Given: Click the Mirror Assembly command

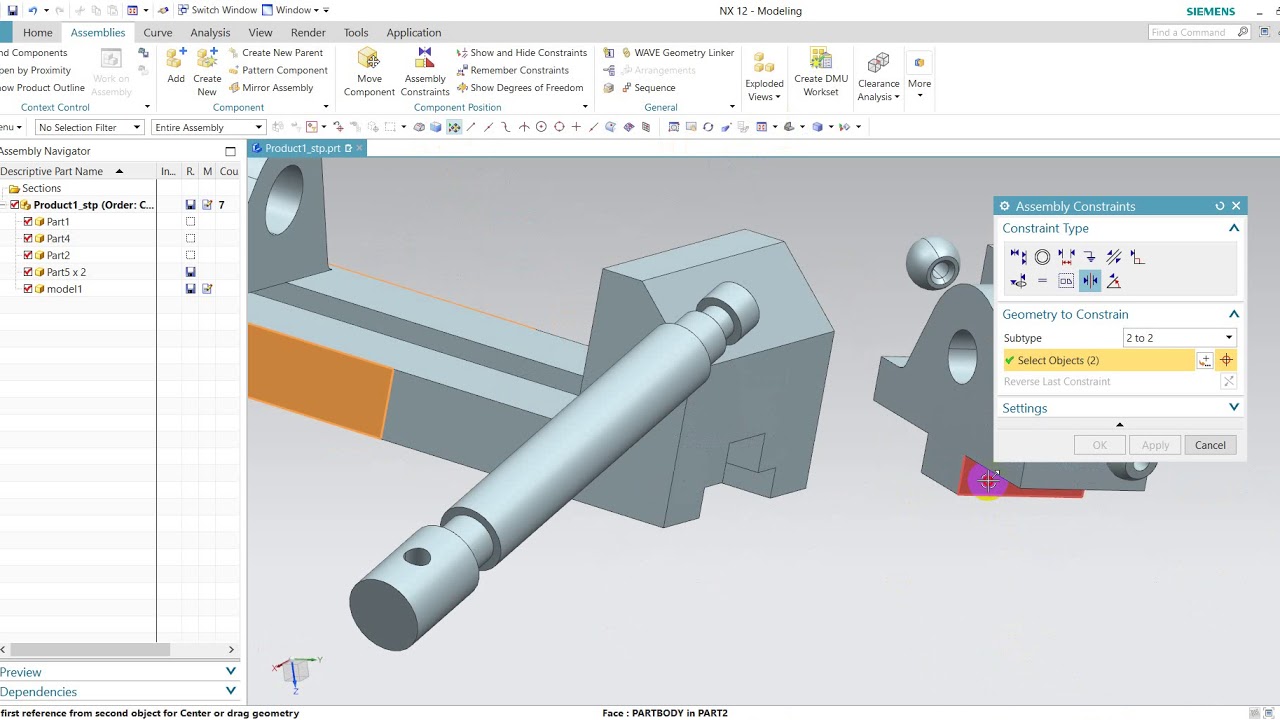Looking at the screenshot, I should tap(270, 88).
